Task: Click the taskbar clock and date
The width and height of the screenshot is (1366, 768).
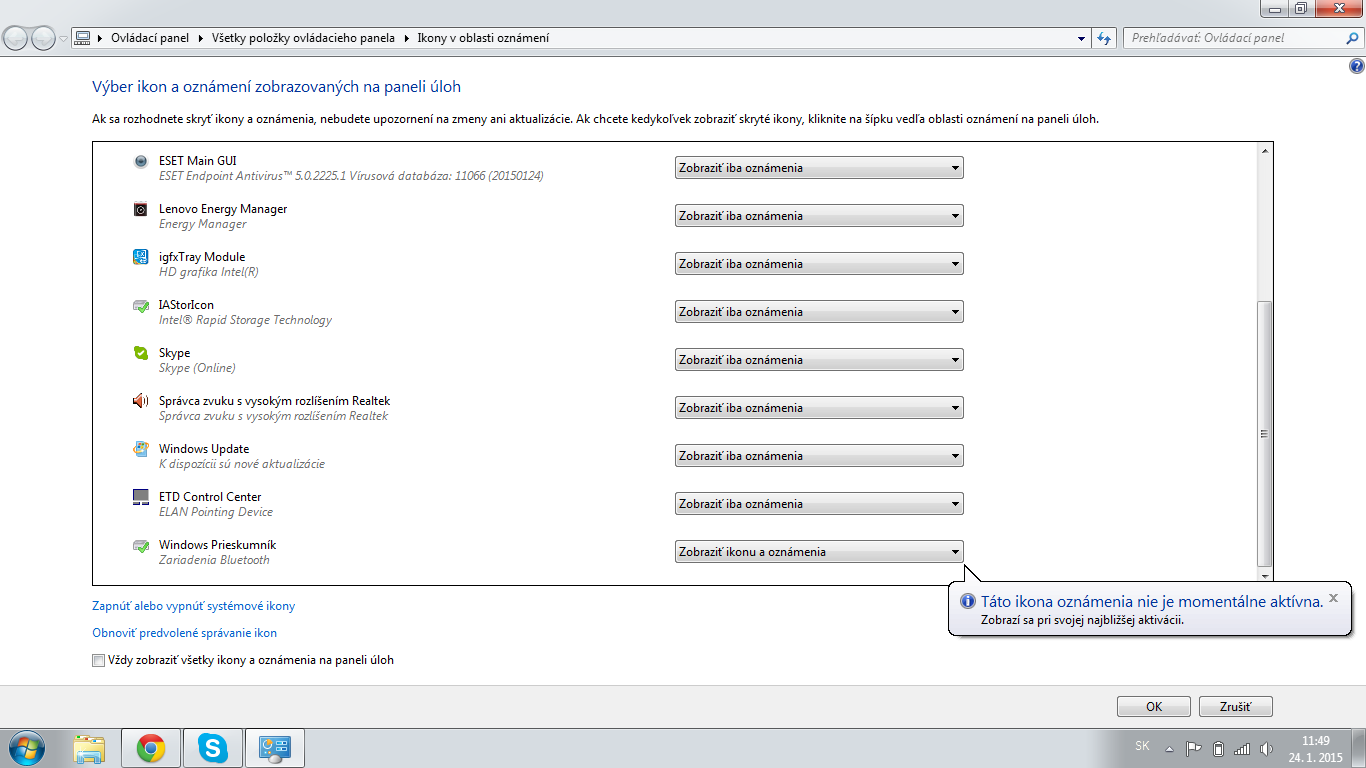Action: point(1316,749)
